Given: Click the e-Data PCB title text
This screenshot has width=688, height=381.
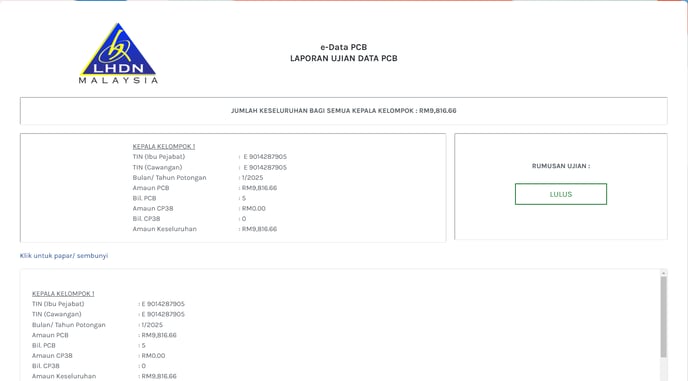Looking at the screenshot, I should coord(344,47).
